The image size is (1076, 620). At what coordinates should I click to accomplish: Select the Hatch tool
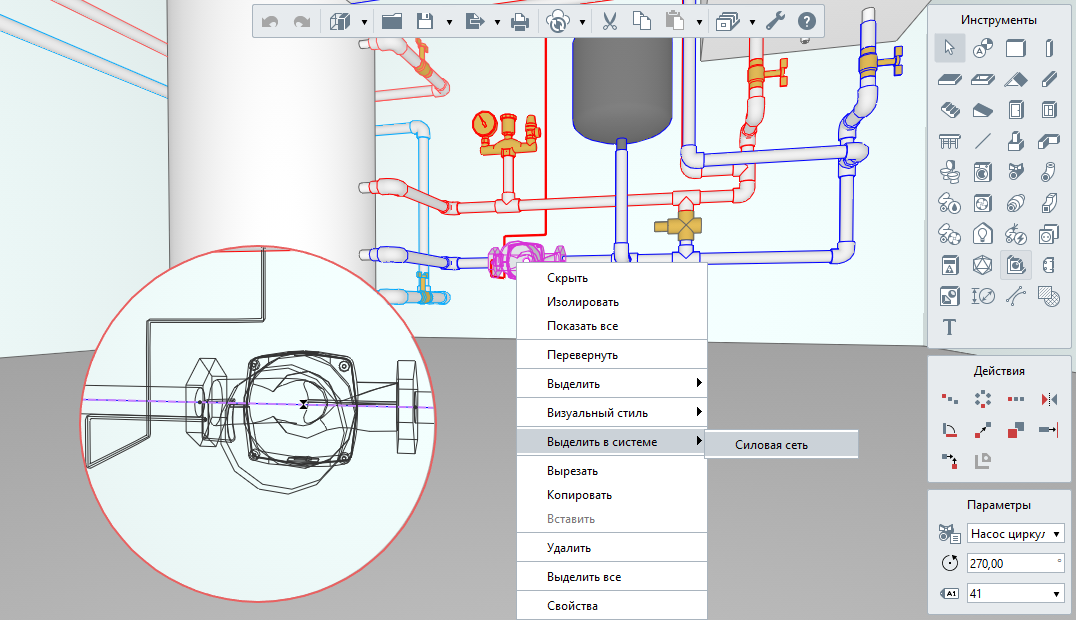point(1049,296)
